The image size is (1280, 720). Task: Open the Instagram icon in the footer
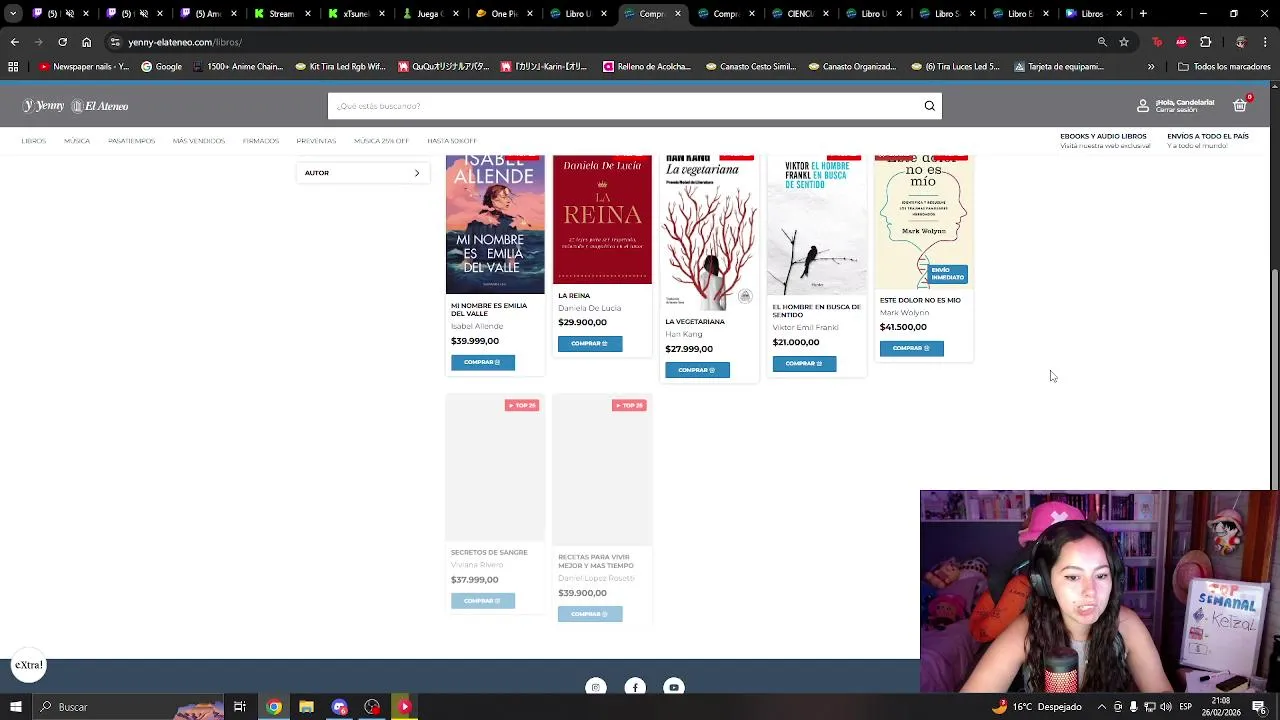(x=596, y=687)
